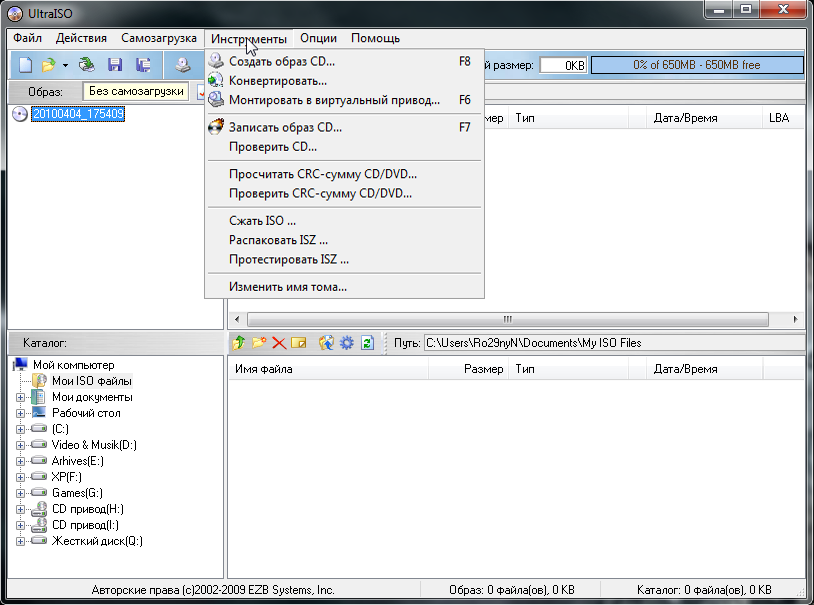Viewport: 814px width, 605px height.
Task: Select Жесткий диск(Q:) in catalog tree
Action: tap(97, 541)
